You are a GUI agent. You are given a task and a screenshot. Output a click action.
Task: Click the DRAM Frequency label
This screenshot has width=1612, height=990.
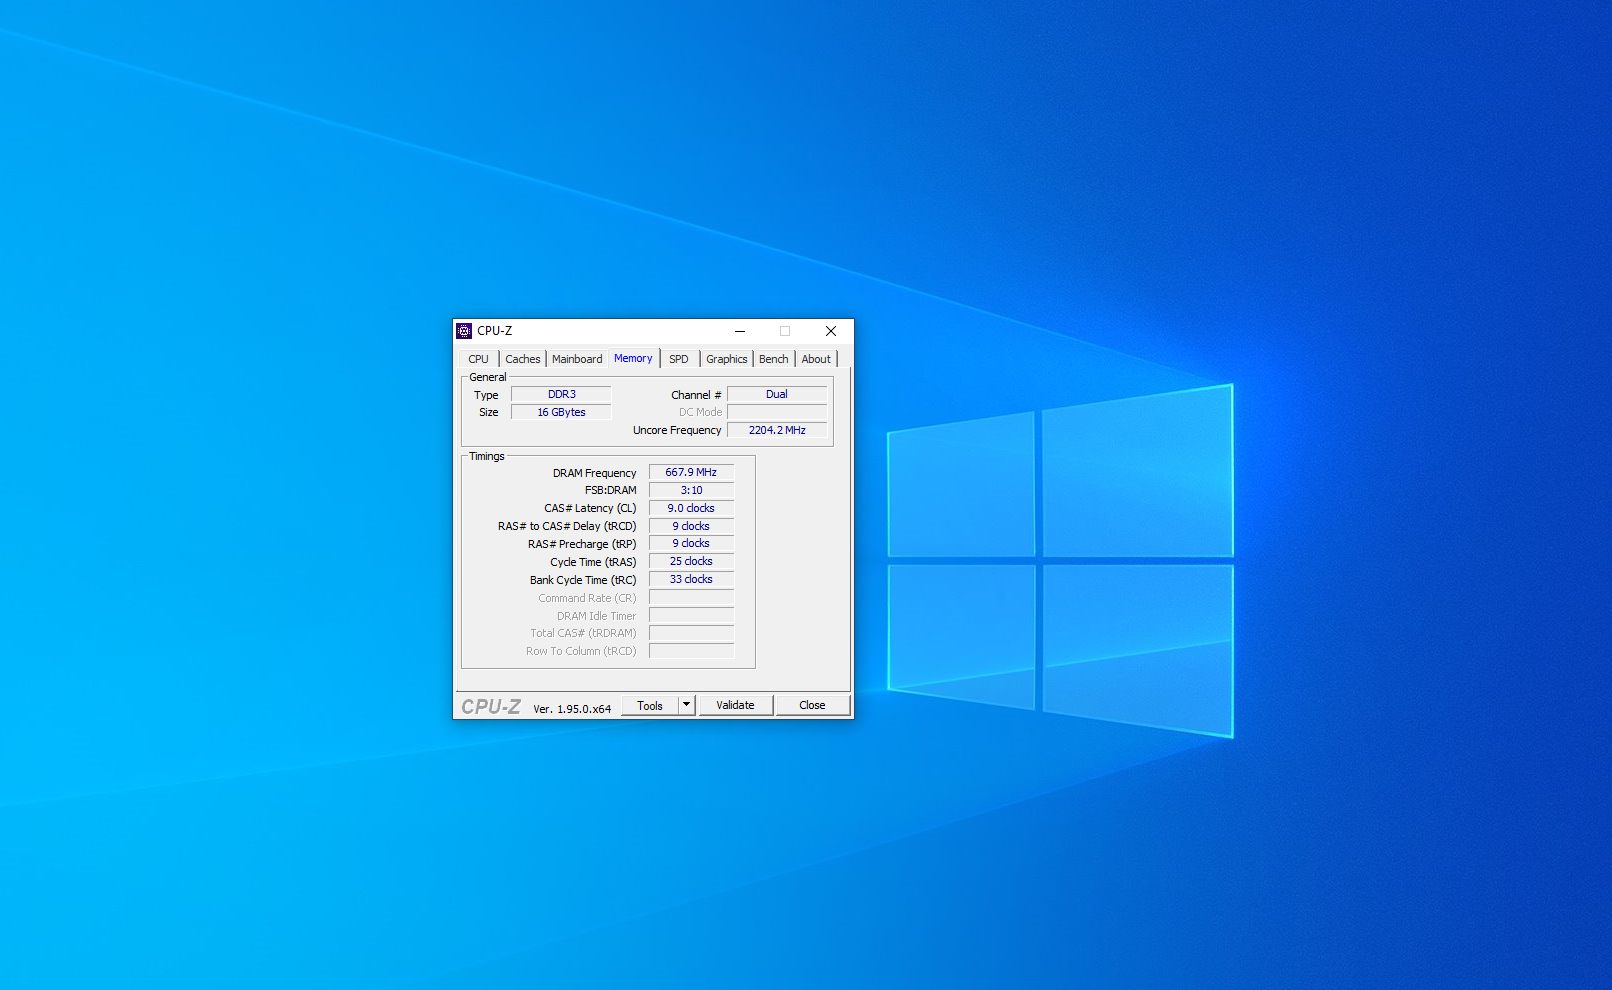tap(594, 473)
